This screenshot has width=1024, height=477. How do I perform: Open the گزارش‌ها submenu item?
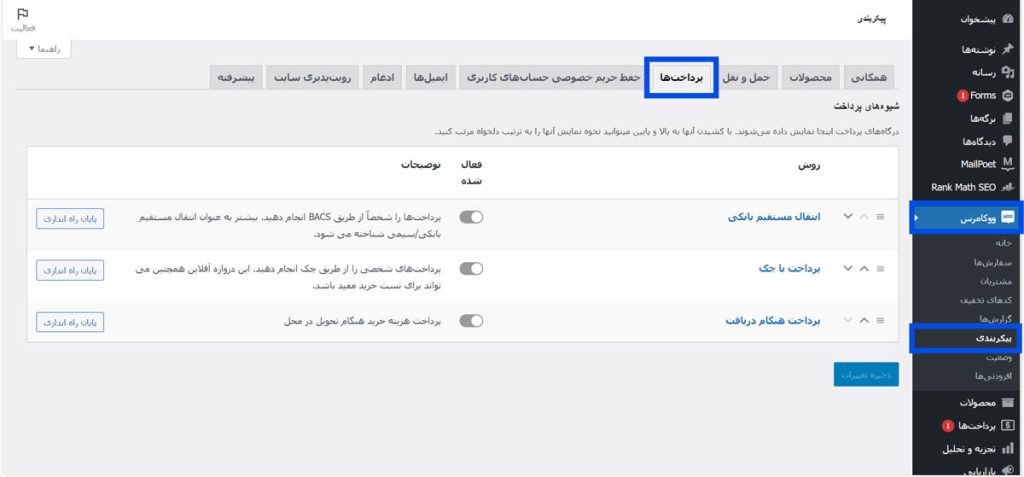pyautogui.click(x=995, y=319)
